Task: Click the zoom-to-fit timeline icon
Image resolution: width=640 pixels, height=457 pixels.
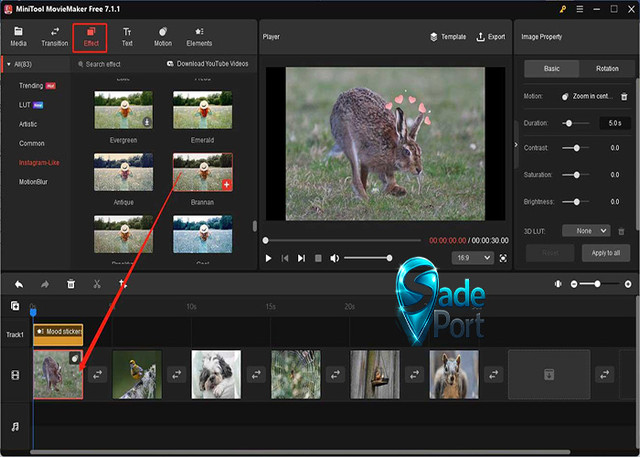Action: 558,284
